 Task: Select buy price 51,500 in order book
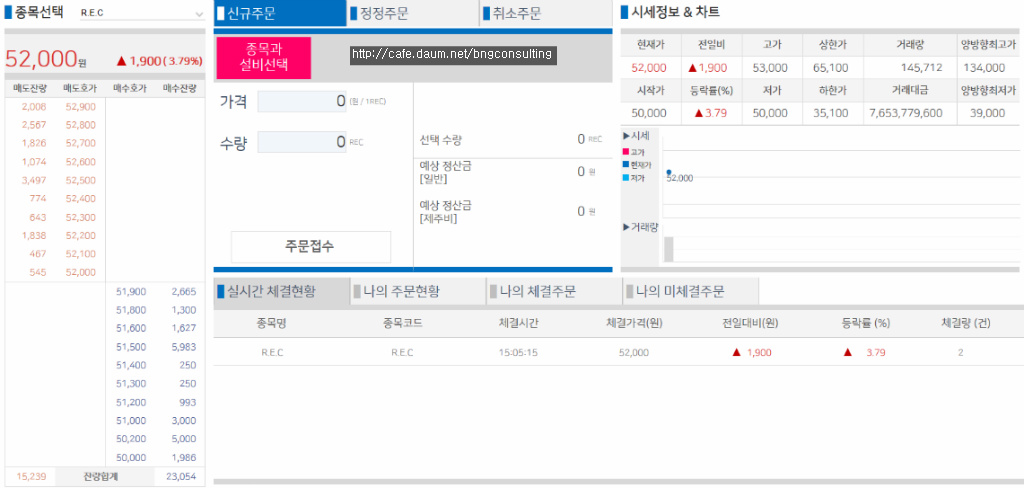tap(131, 346)
